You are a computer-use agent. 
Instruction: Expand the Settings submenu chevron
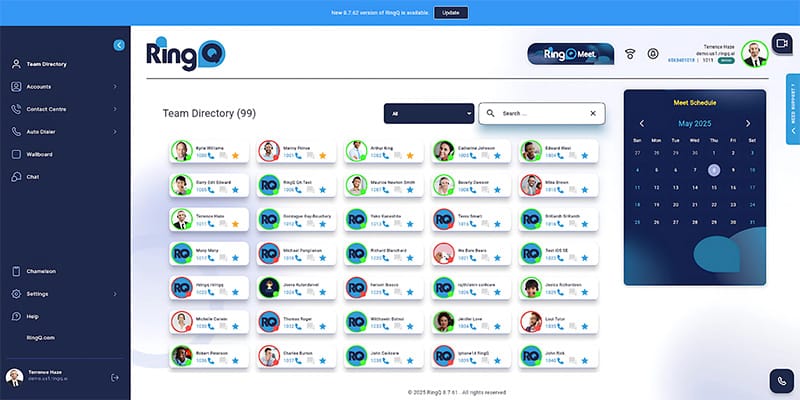[x=115, y=294]
